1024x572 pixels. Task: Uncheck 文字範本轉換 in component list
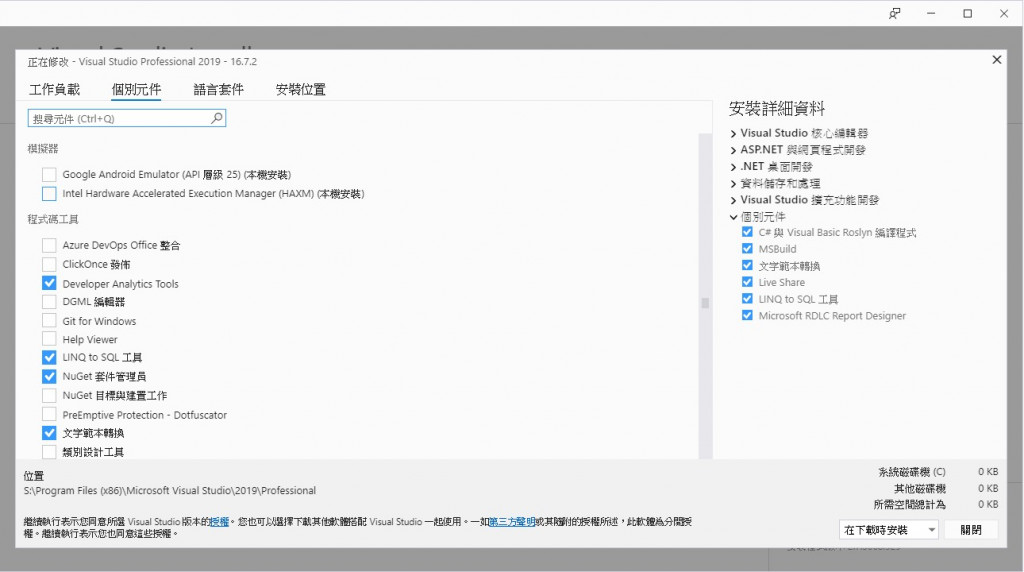[49, 433]
